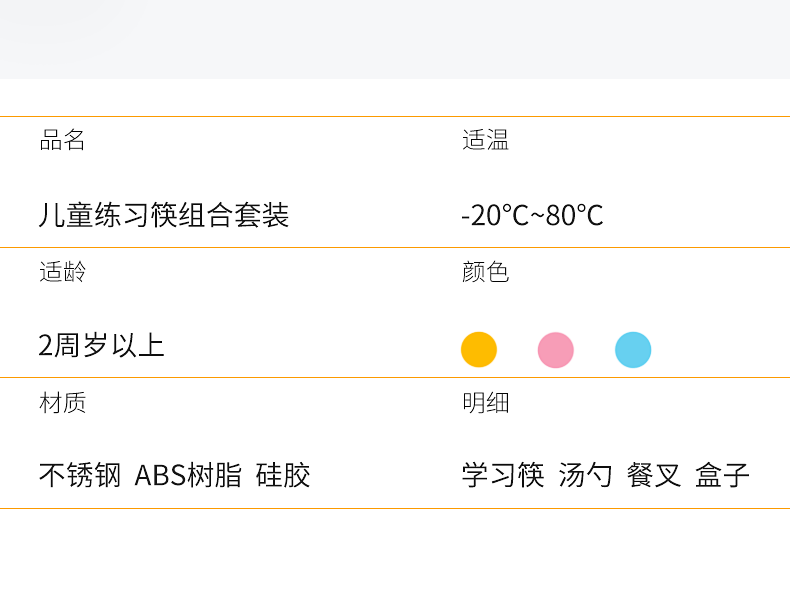
Task: Click the 适温 heading
Action: 485,141
